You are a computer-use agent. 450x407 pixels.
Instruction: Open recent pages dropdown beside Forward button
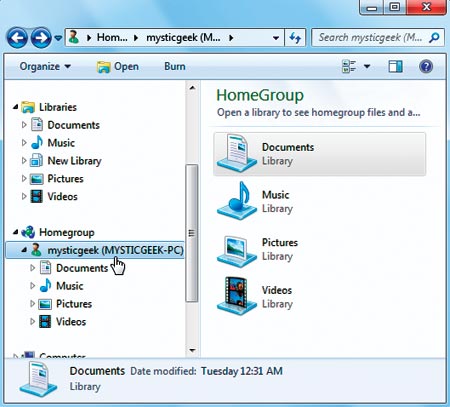pyautogui.click(x=58, y=38)
